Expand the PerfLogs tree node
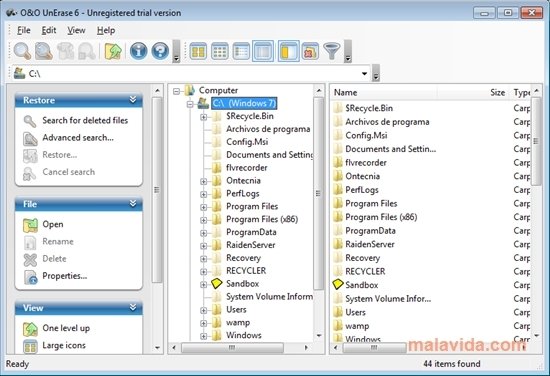This screenshot has height=376, width=550. tap(203, 194)
